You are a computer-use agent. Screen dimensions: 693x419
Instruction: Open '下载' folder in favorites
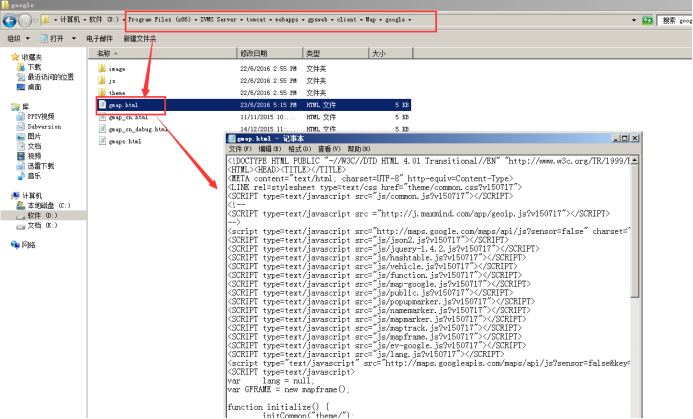[x=29, y=67]
